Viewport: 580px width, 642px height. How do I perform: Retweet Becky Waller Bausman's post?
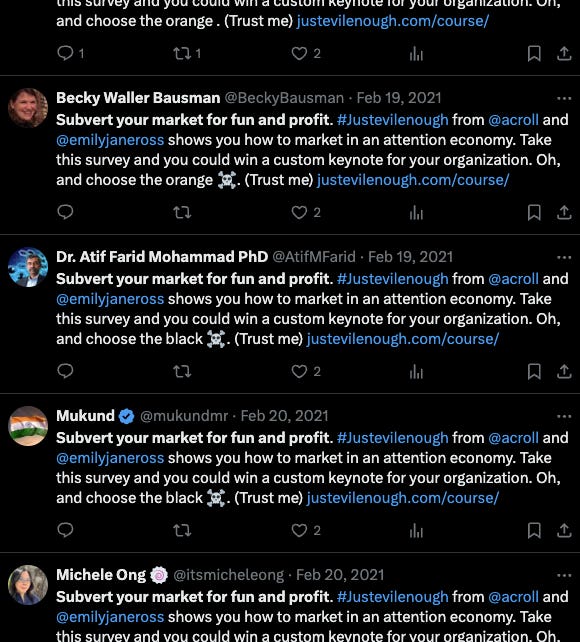[x=182, y=212]
